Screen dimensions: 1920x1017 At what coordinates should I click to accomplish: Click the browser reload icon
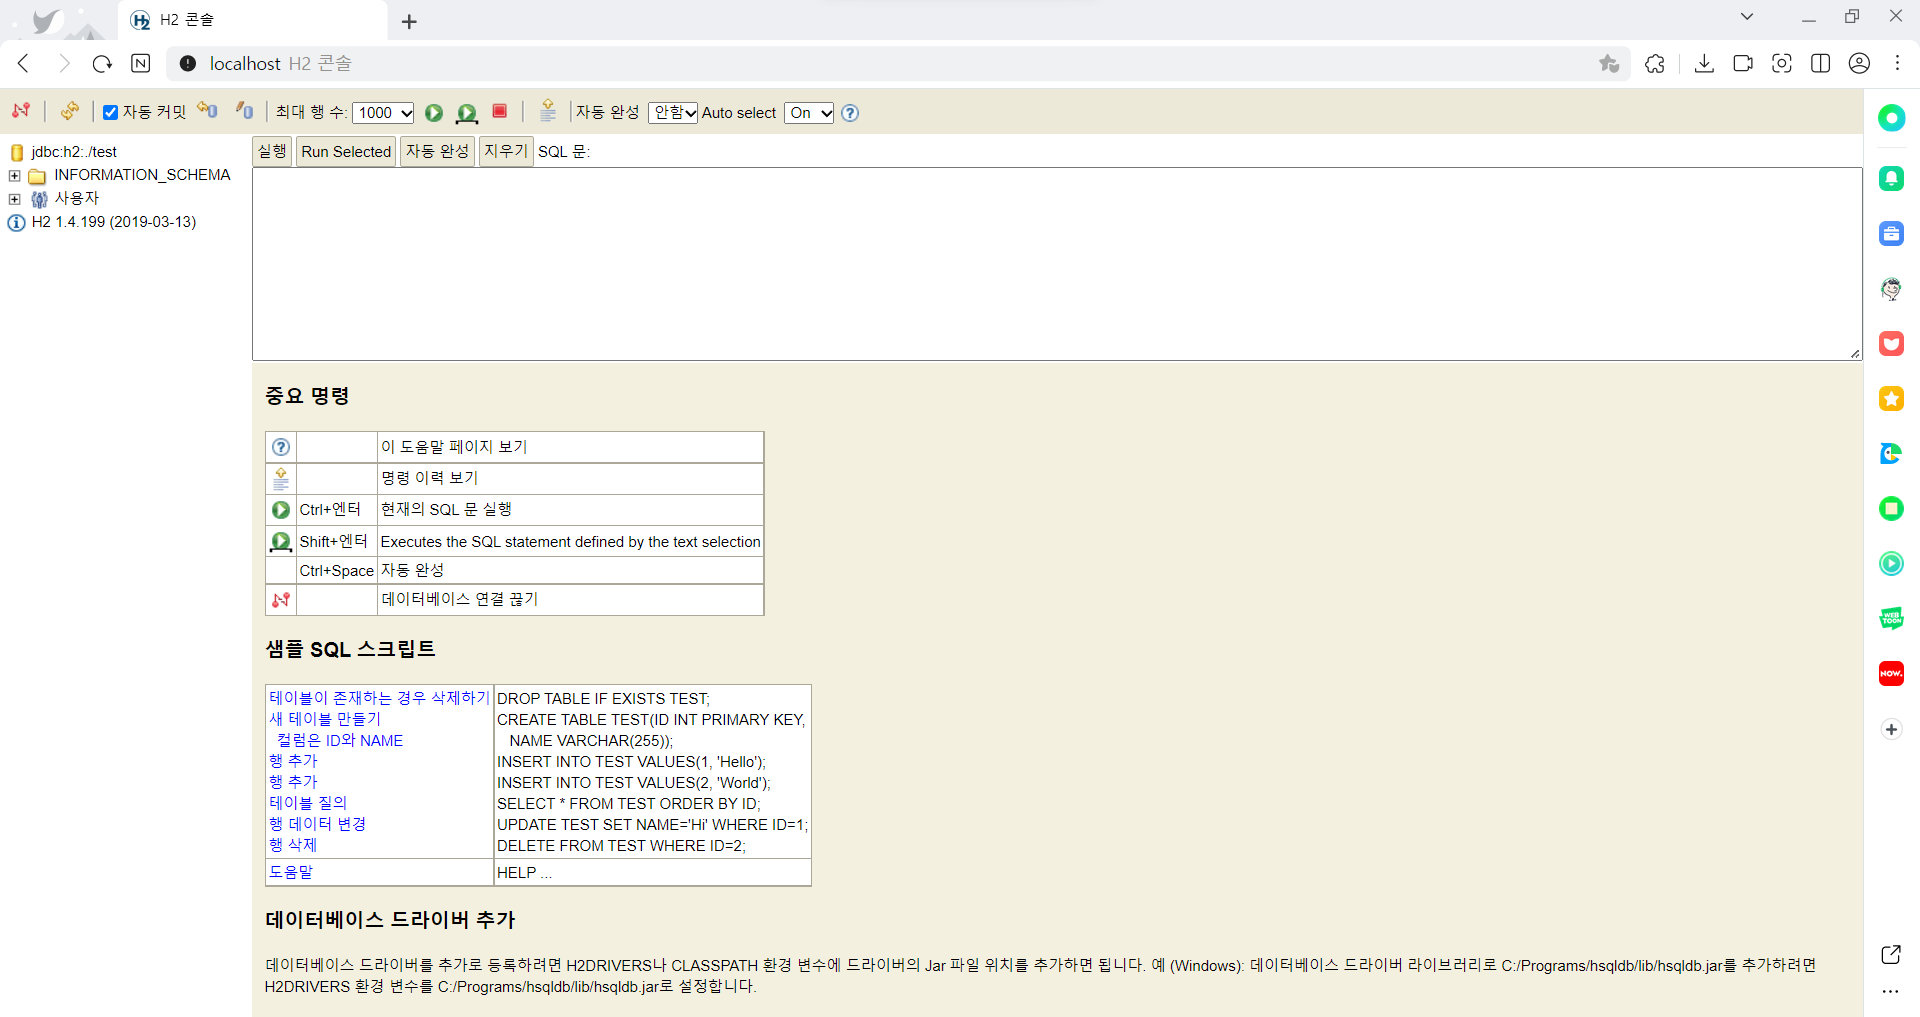[x=102, y=63]
